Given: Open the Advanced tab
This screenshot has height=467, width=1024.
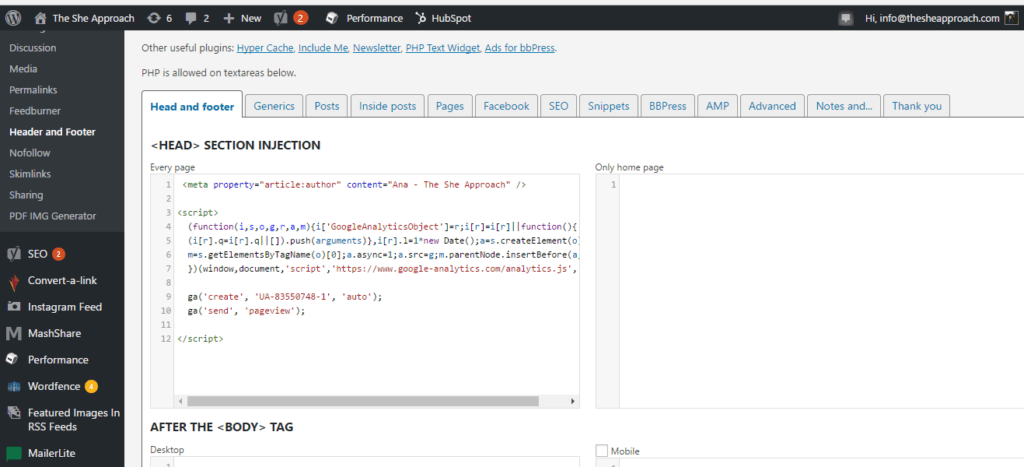Looking at the screenshot, I should coord(772,106).
